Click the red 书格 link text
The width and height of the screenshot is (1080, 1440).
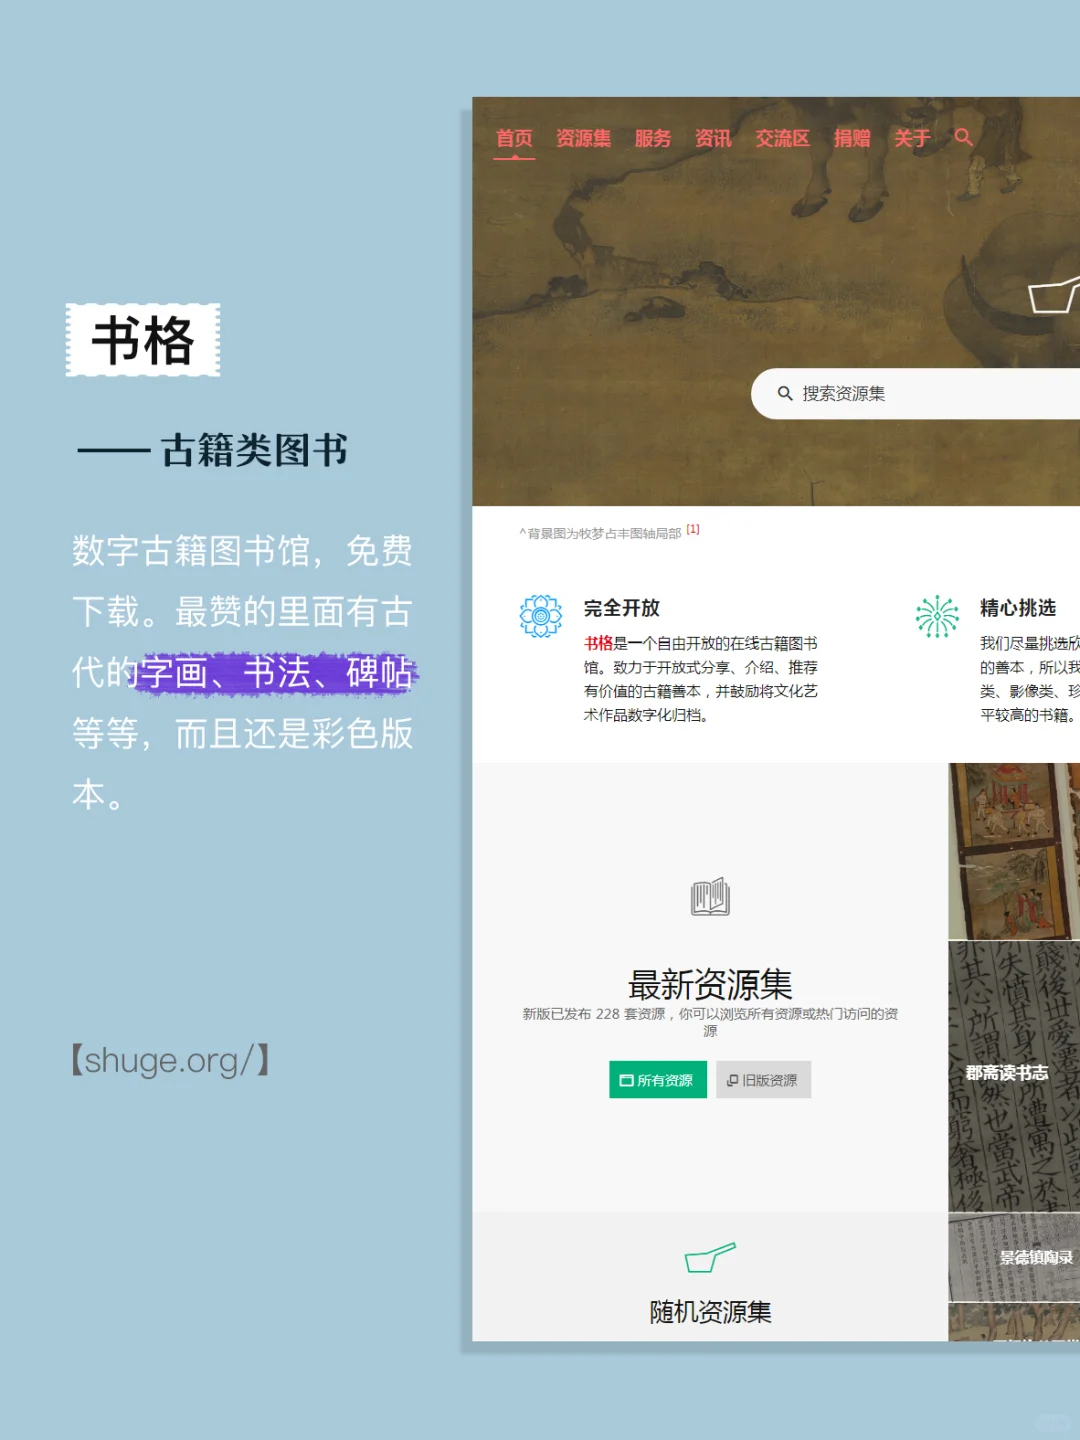coord(598,643)
